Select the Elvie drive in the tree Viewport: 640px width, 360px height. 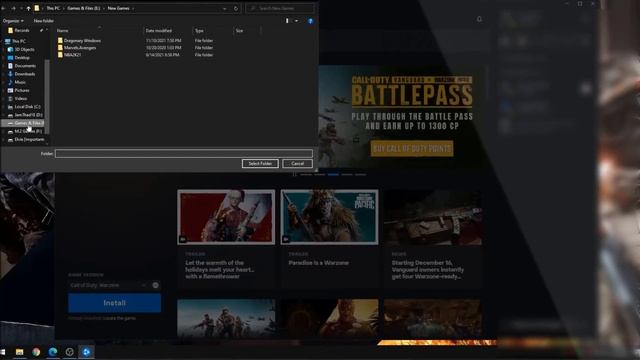pyautogui.click(x=29, y=140)
